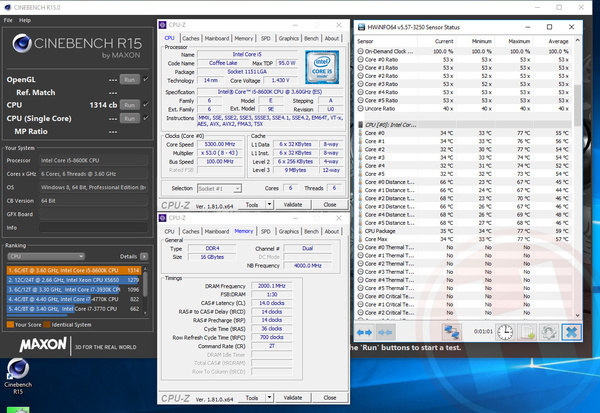Run the CPU benchmark
This screenshot has width=600, height=413.
point(130,105)
